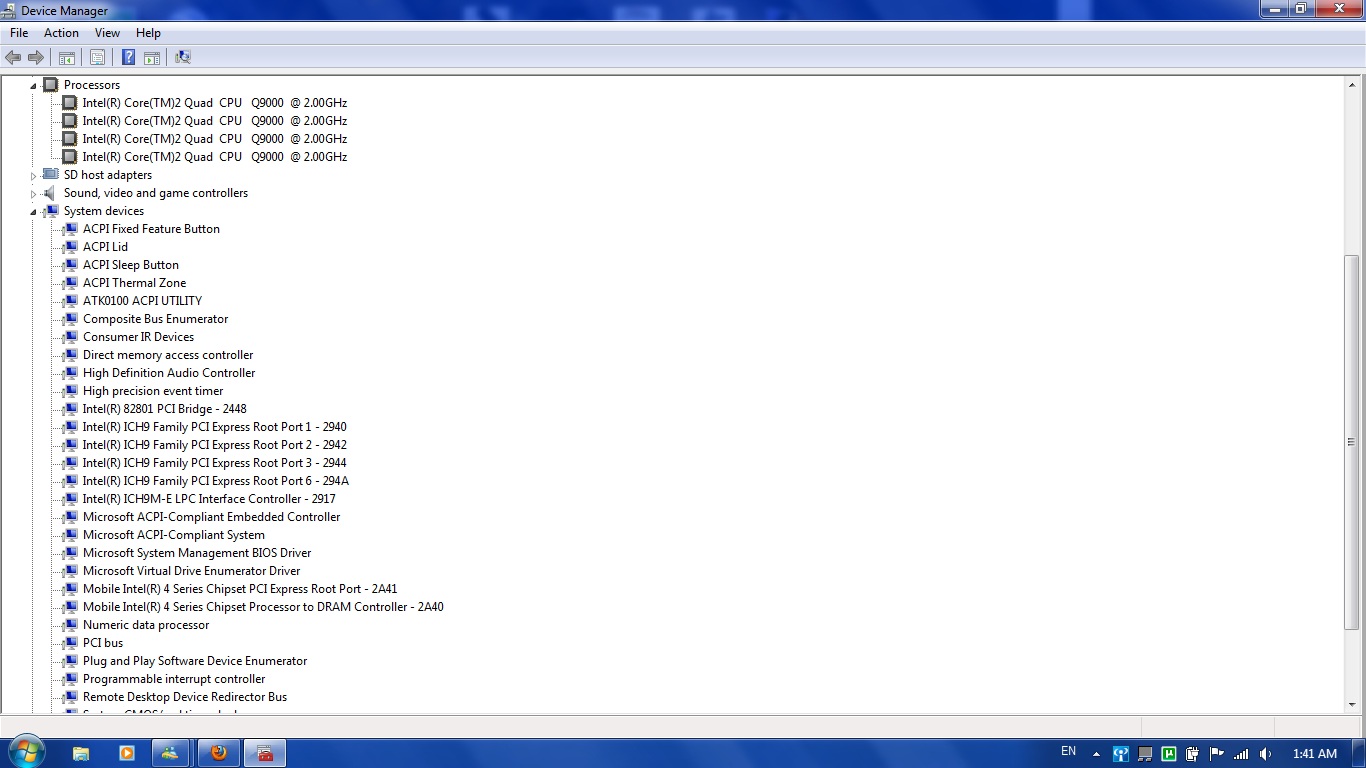Click the Forward arrow in the toolbar
The height and width of the screenshot is (768, 1366).
click(36, 58)
